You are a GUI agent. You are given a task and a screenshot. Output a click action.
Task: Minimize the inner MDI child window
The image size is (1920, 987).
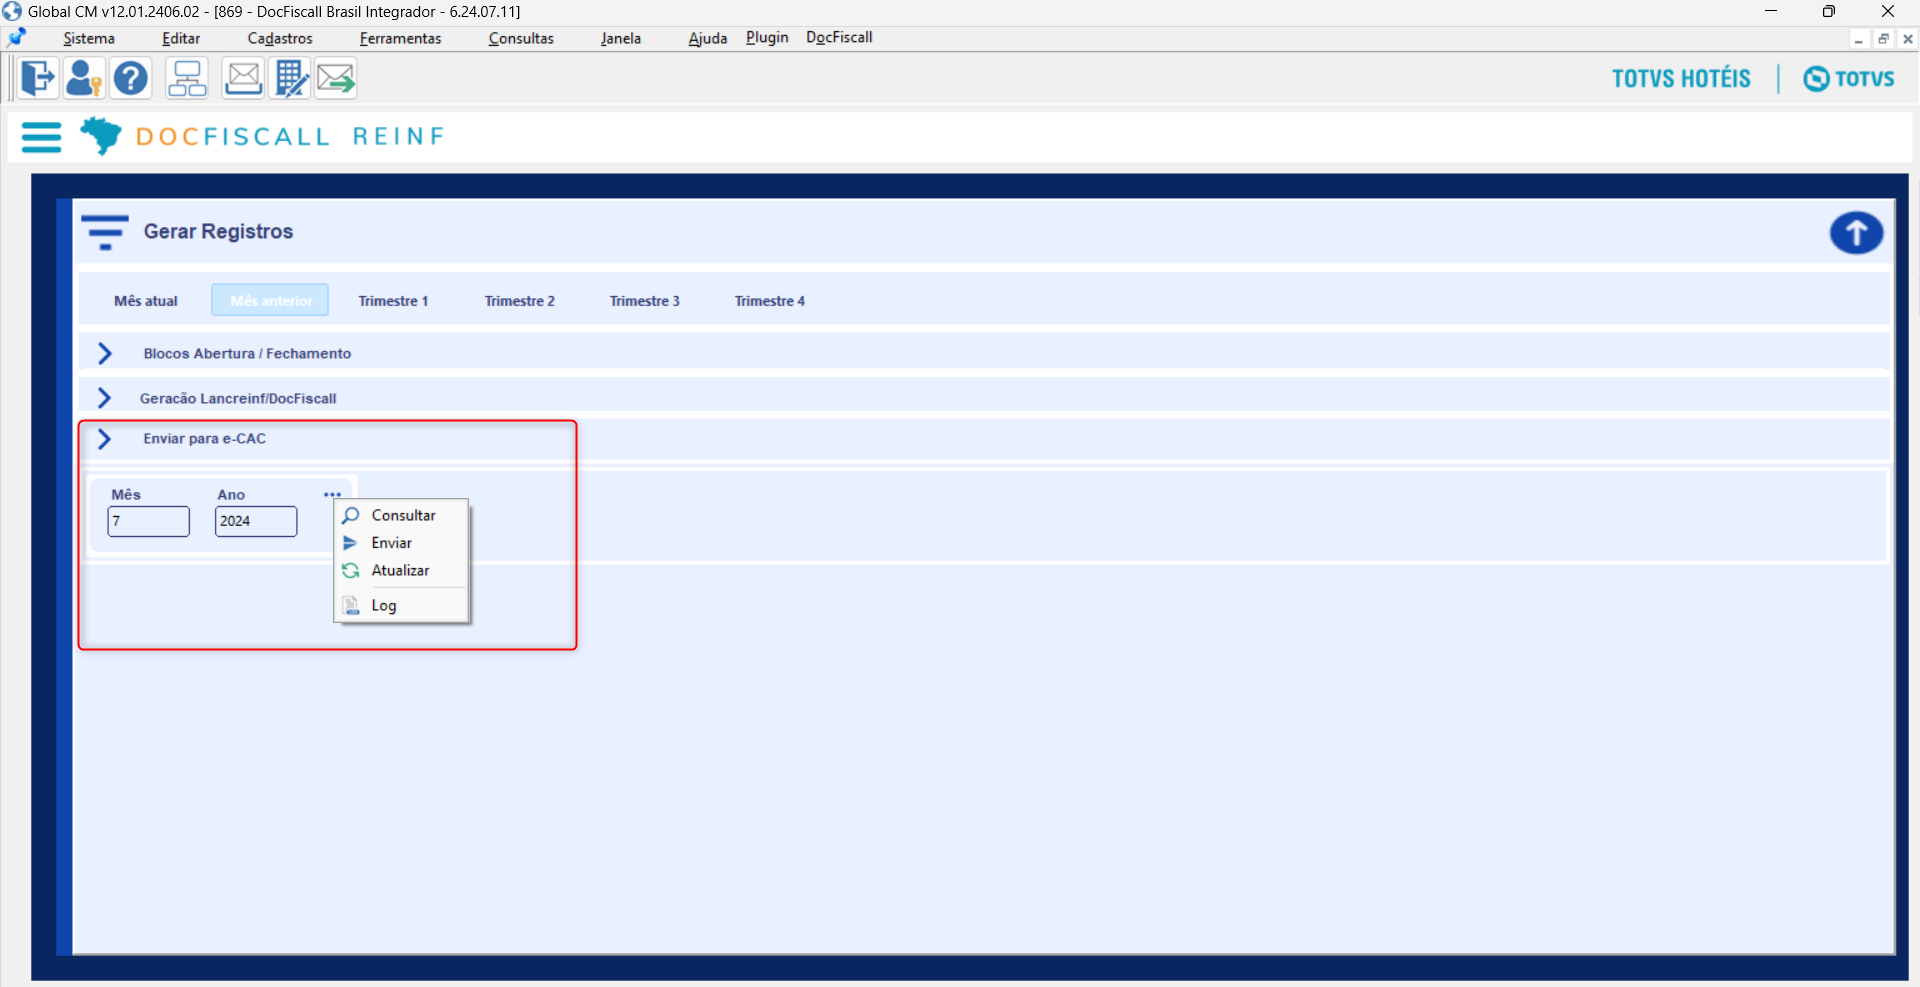coord(1858,40)
